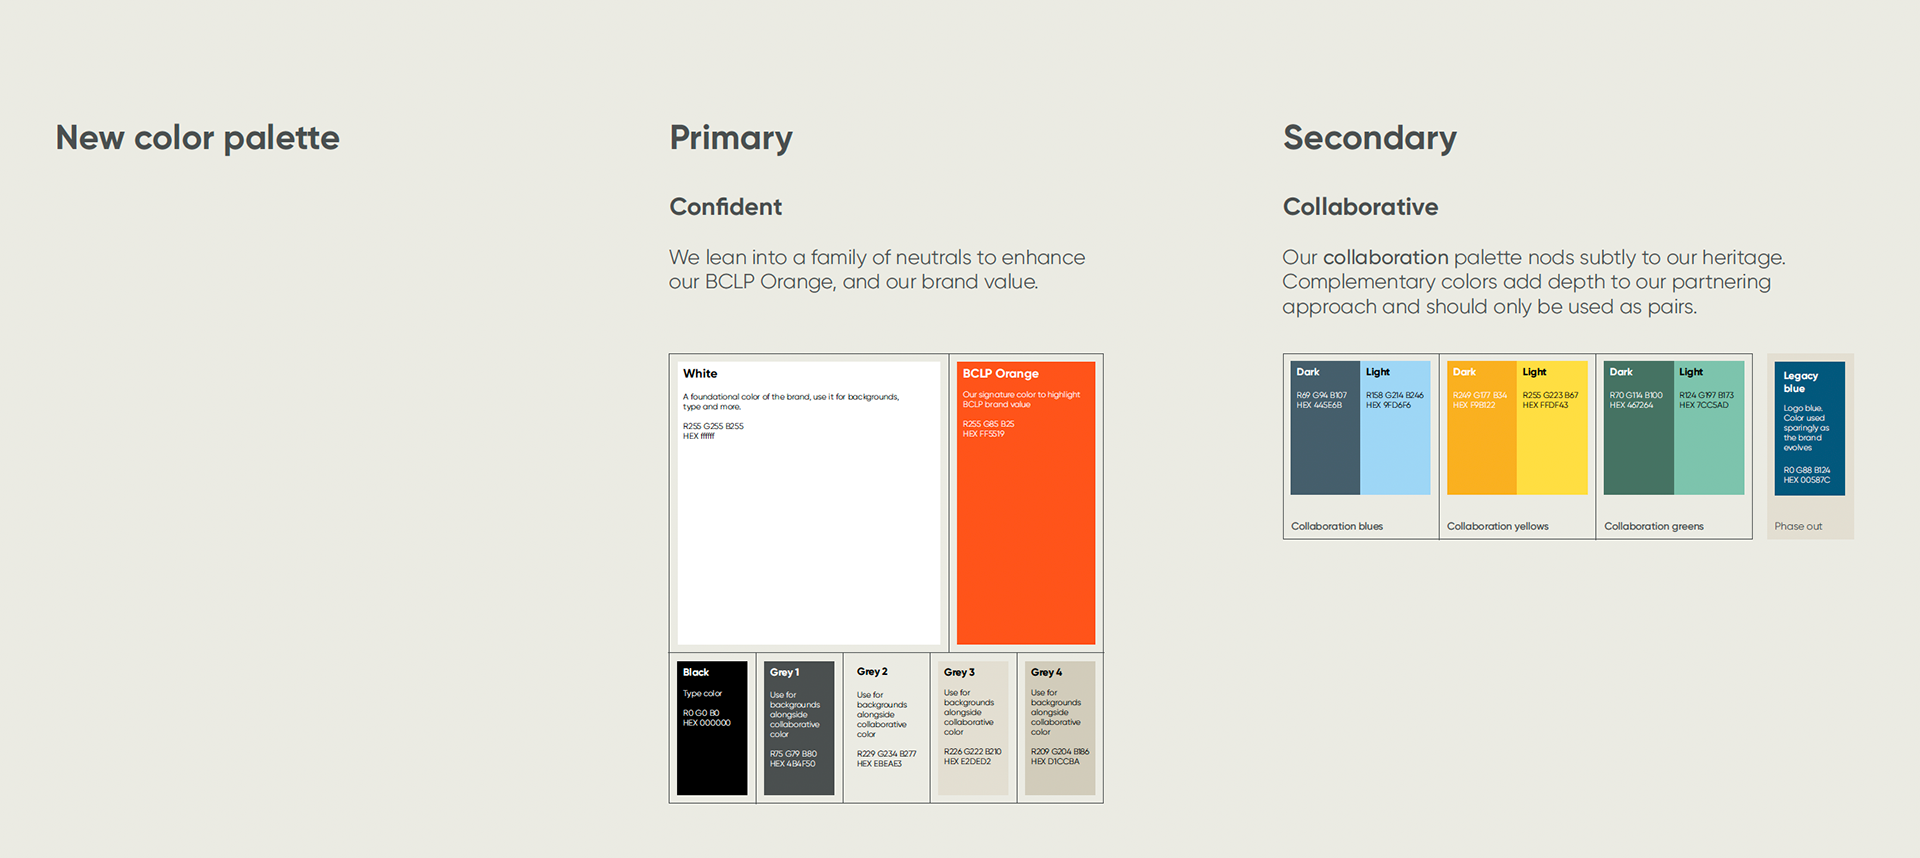Click the "HEX 7CC5AD" value

click(1704, 405)
